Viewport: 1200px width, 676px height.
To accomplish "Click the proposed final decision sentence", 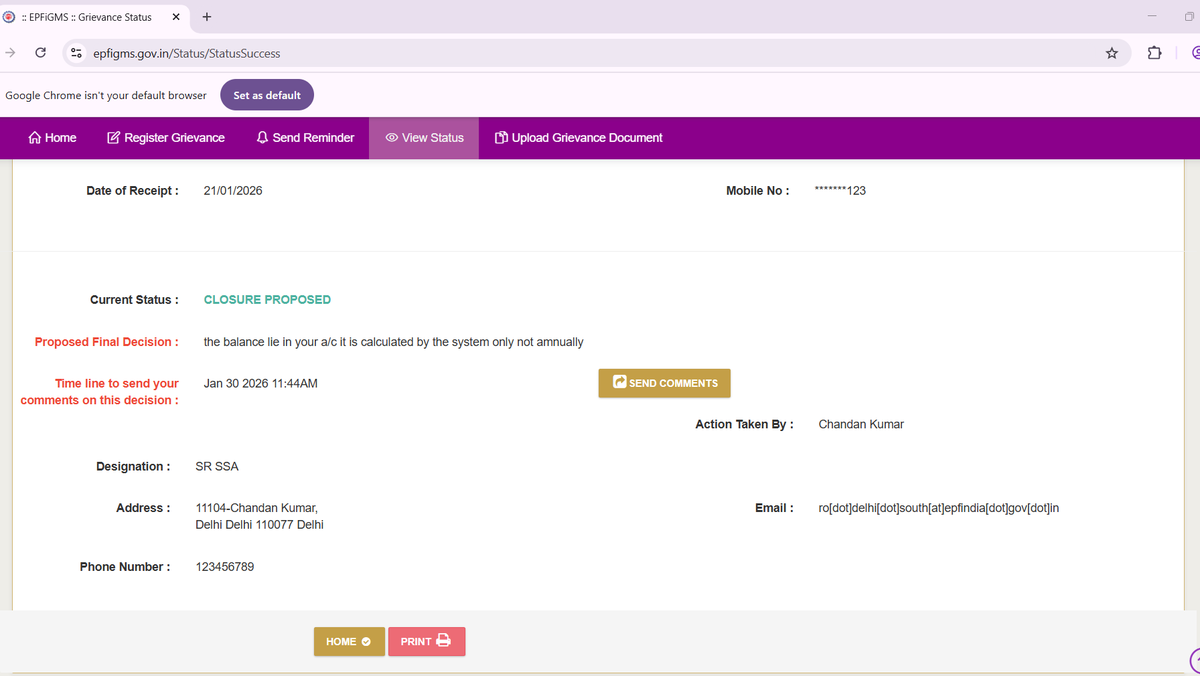I will point(393,342).
